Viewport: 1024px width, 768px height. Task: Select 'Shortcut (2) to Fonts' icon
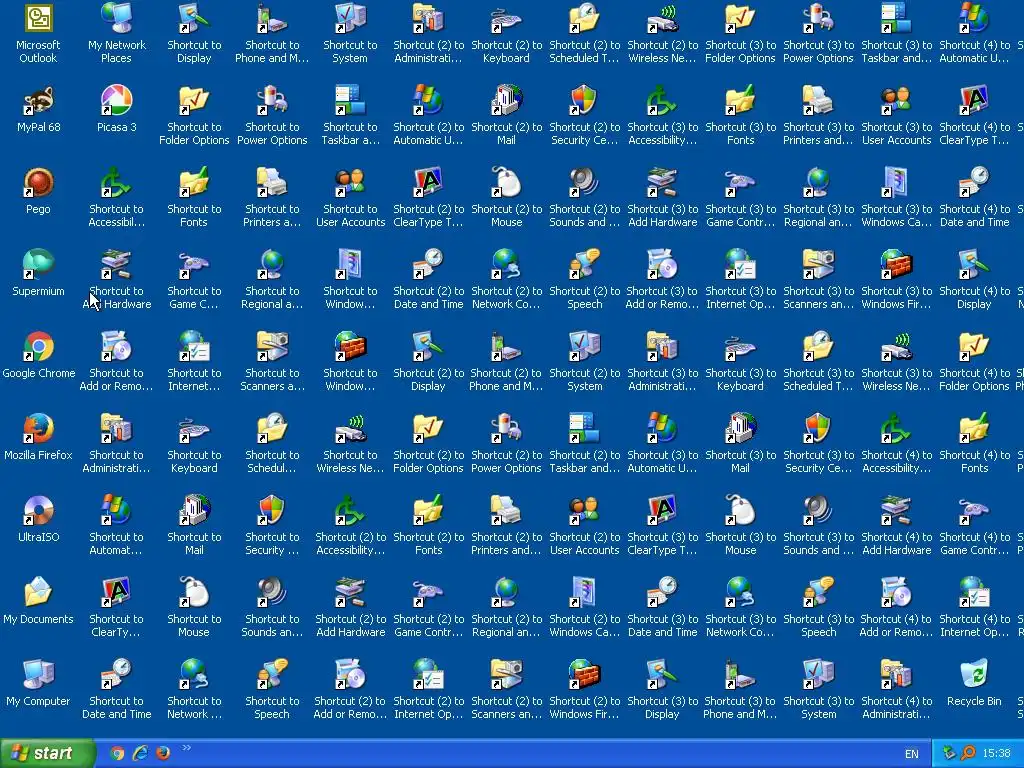coord(428,526)
